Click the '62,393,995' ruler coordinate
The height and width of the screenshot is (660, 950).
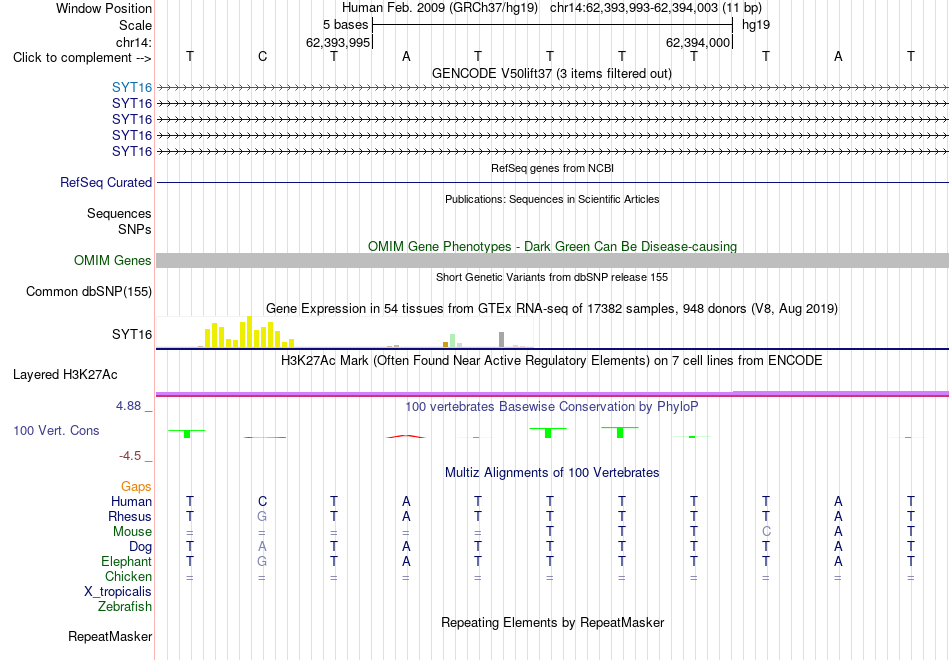[x=337, y=42]
